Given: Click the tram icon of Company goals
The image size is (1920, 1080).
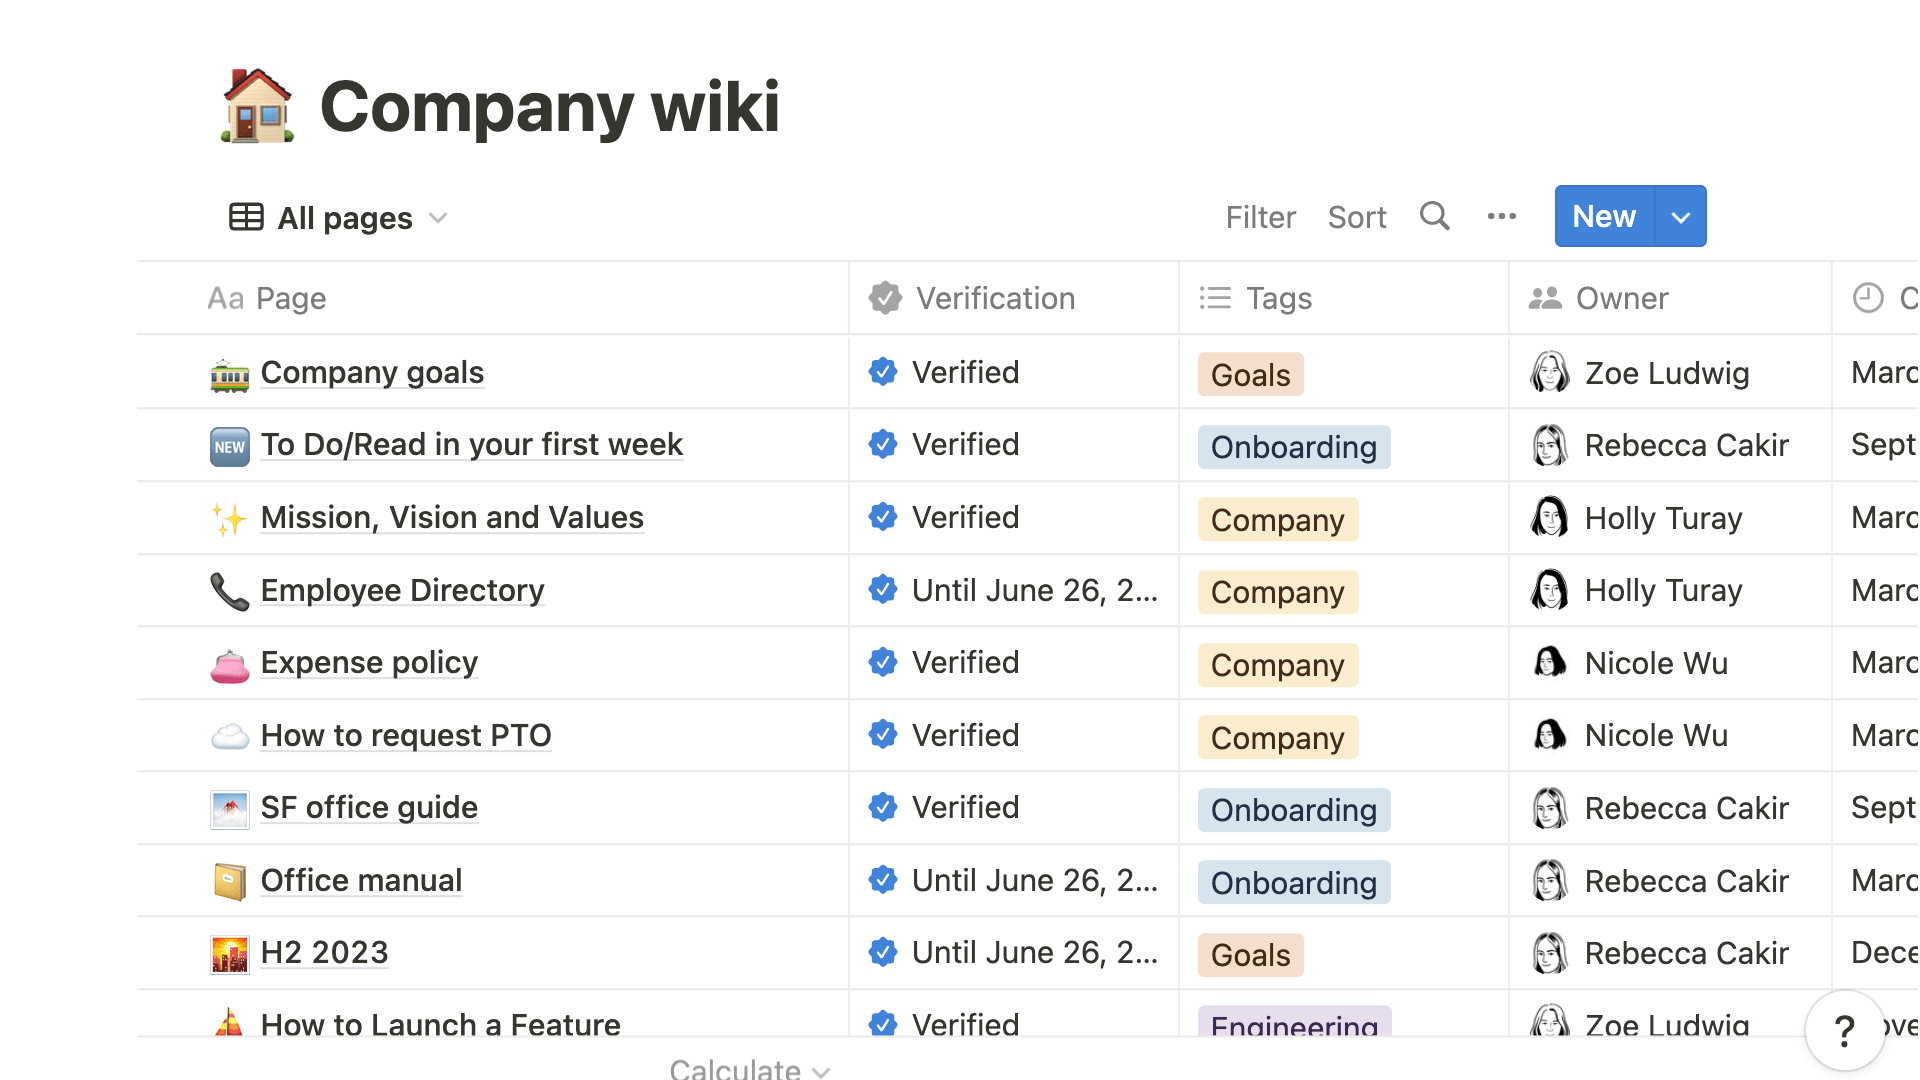Looking at the screenshot, I should click(x=230, y=374).
